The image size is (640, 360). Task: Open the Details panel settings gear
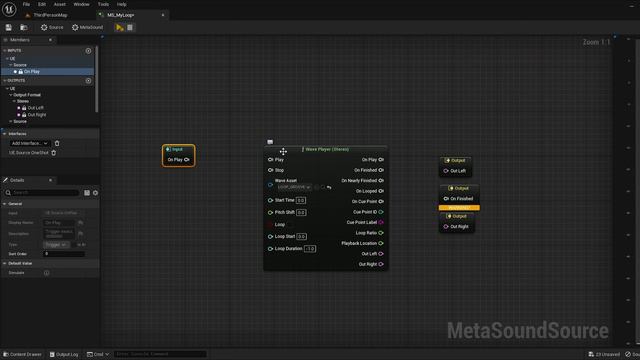pyautogui.click(x=95, y=193)
